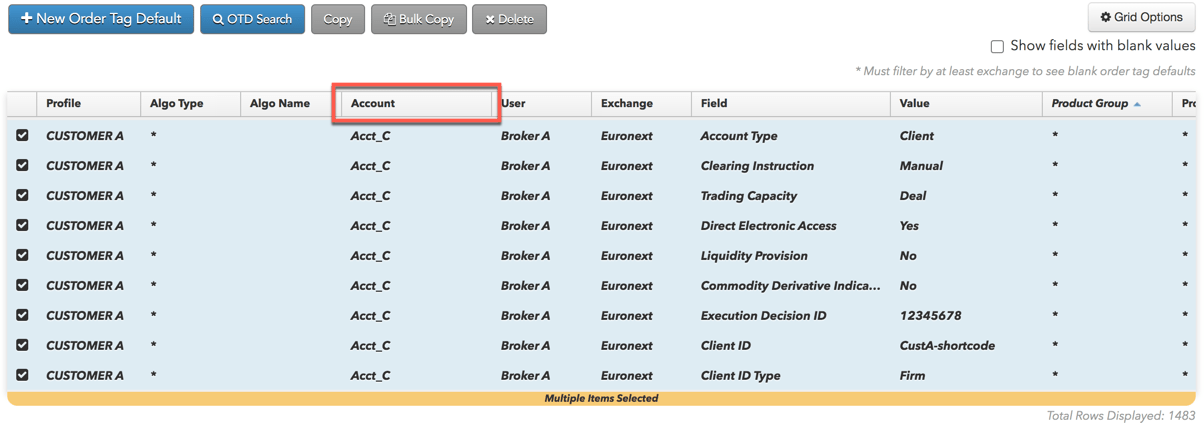Uncheck the Client ID Type row checkbox

[22, 375]
